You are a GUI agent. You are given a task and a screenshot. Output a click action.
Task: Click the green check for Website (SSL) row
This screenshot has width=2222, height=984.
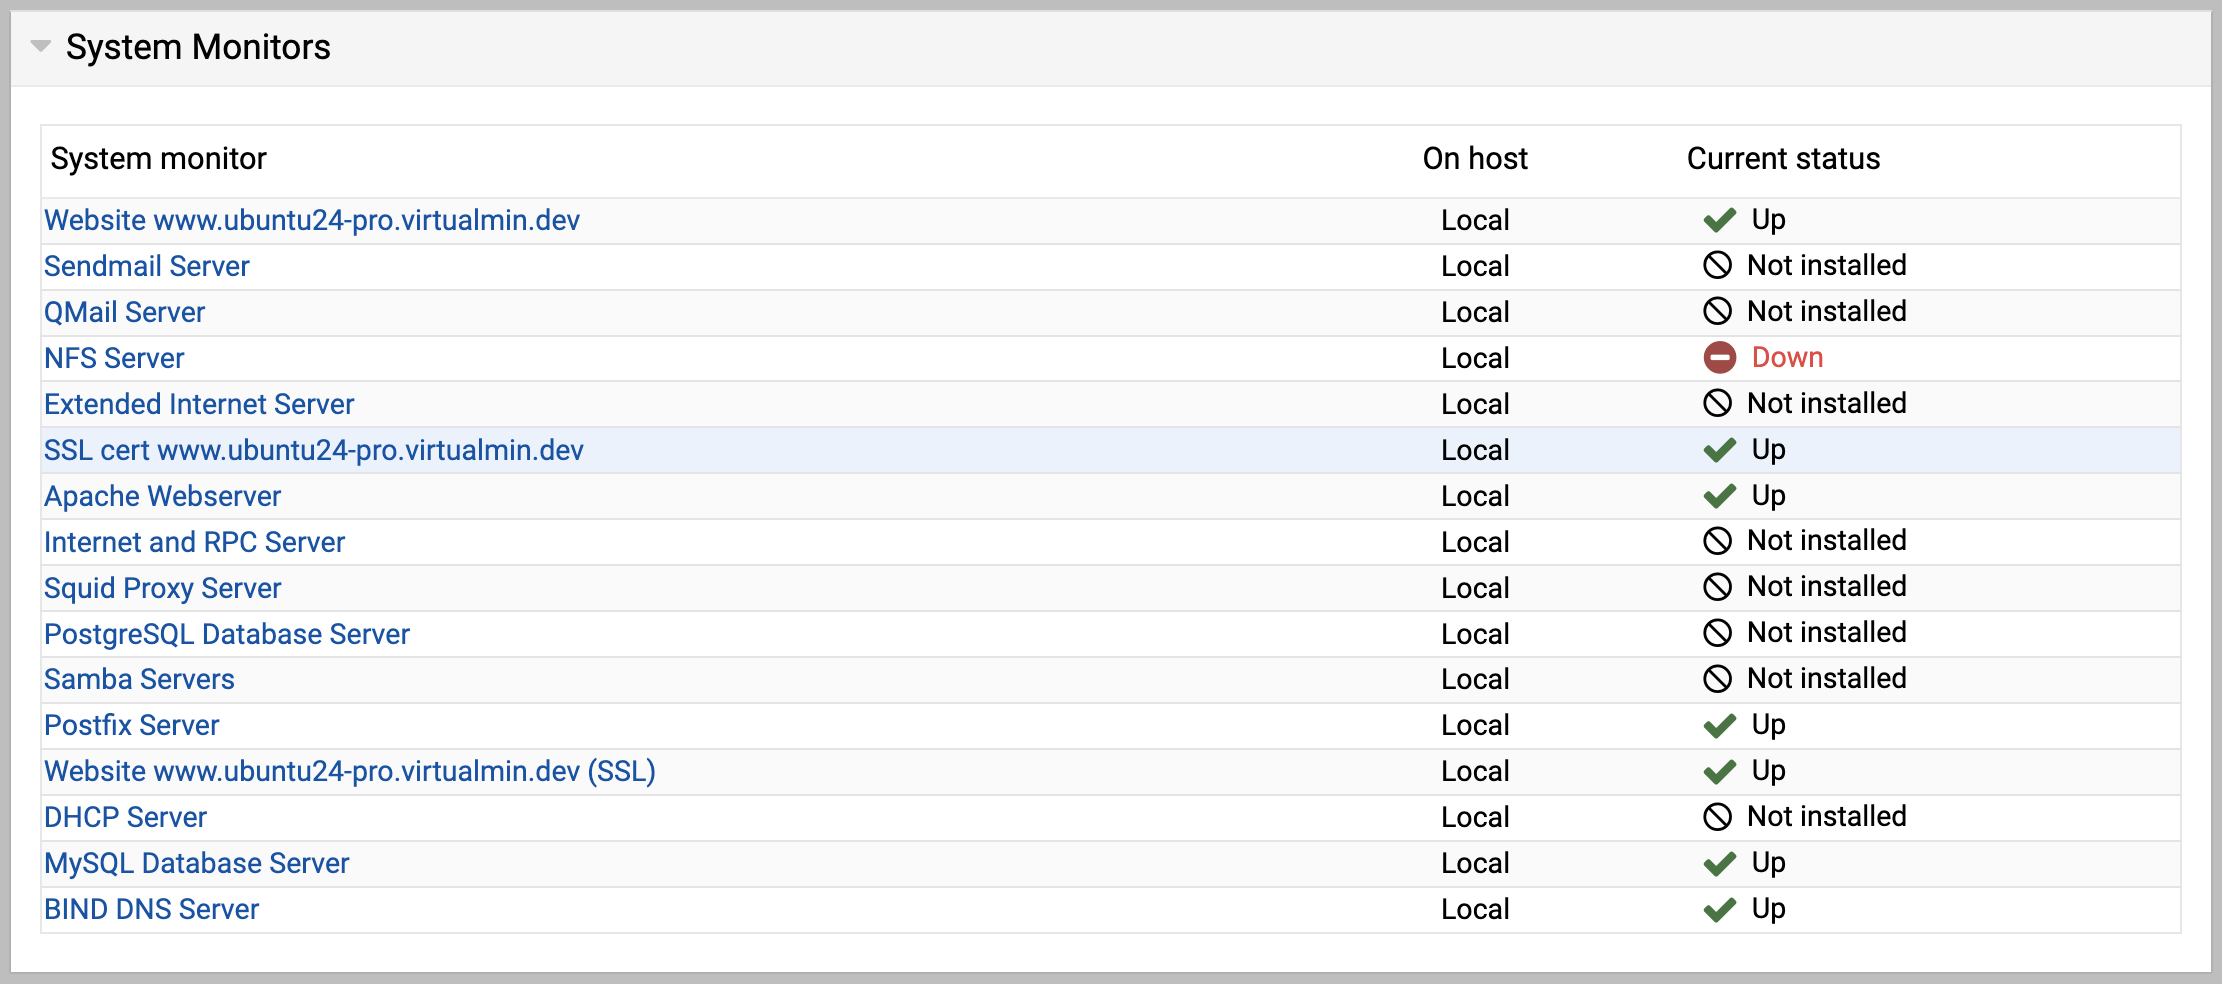(1720, 771)
